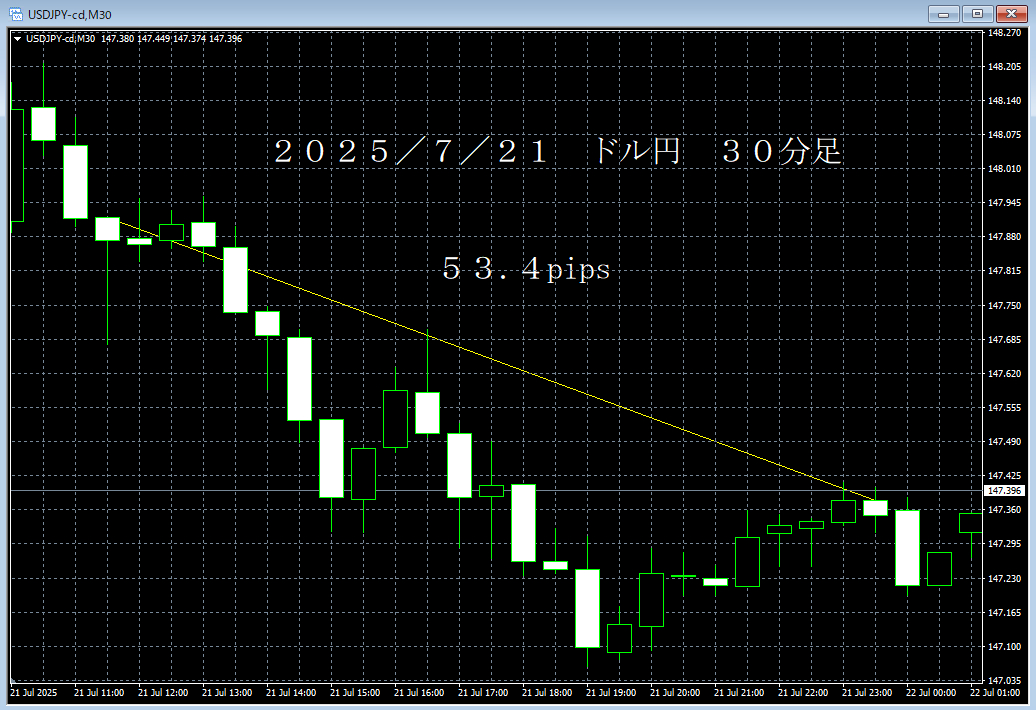The image size is (1036, 710).
Task: Click the 148.010 price scale label
Action: pyautogui.click(x=1004, y=169)
